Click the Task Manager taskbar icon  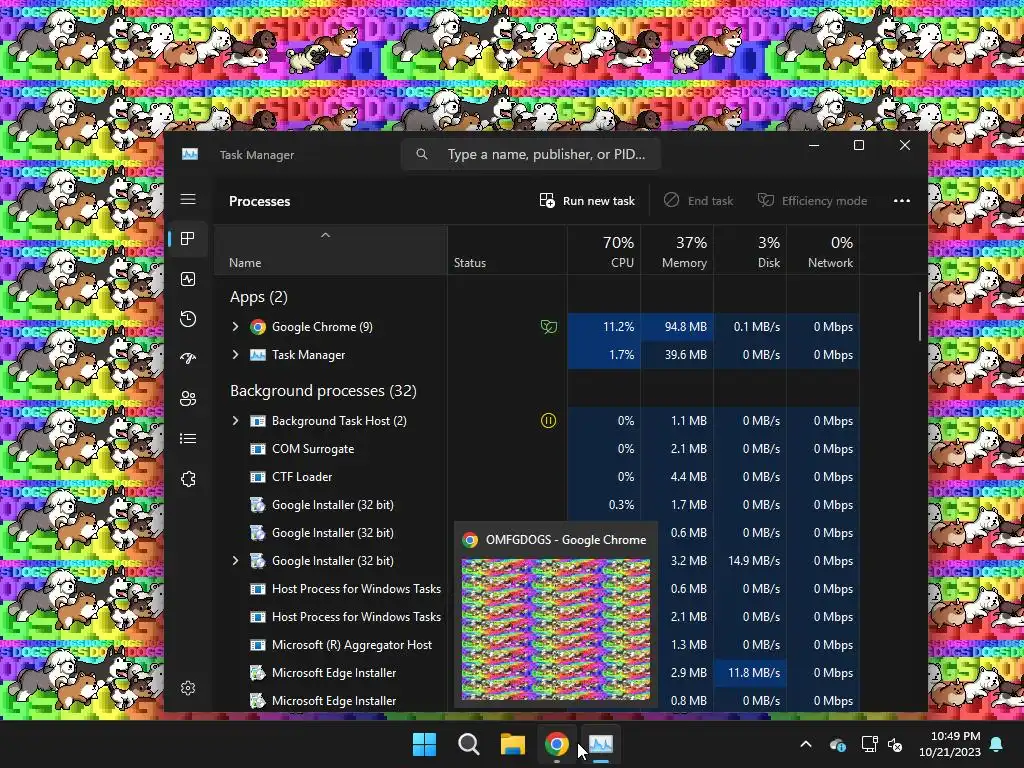click(x=601, y=744)
